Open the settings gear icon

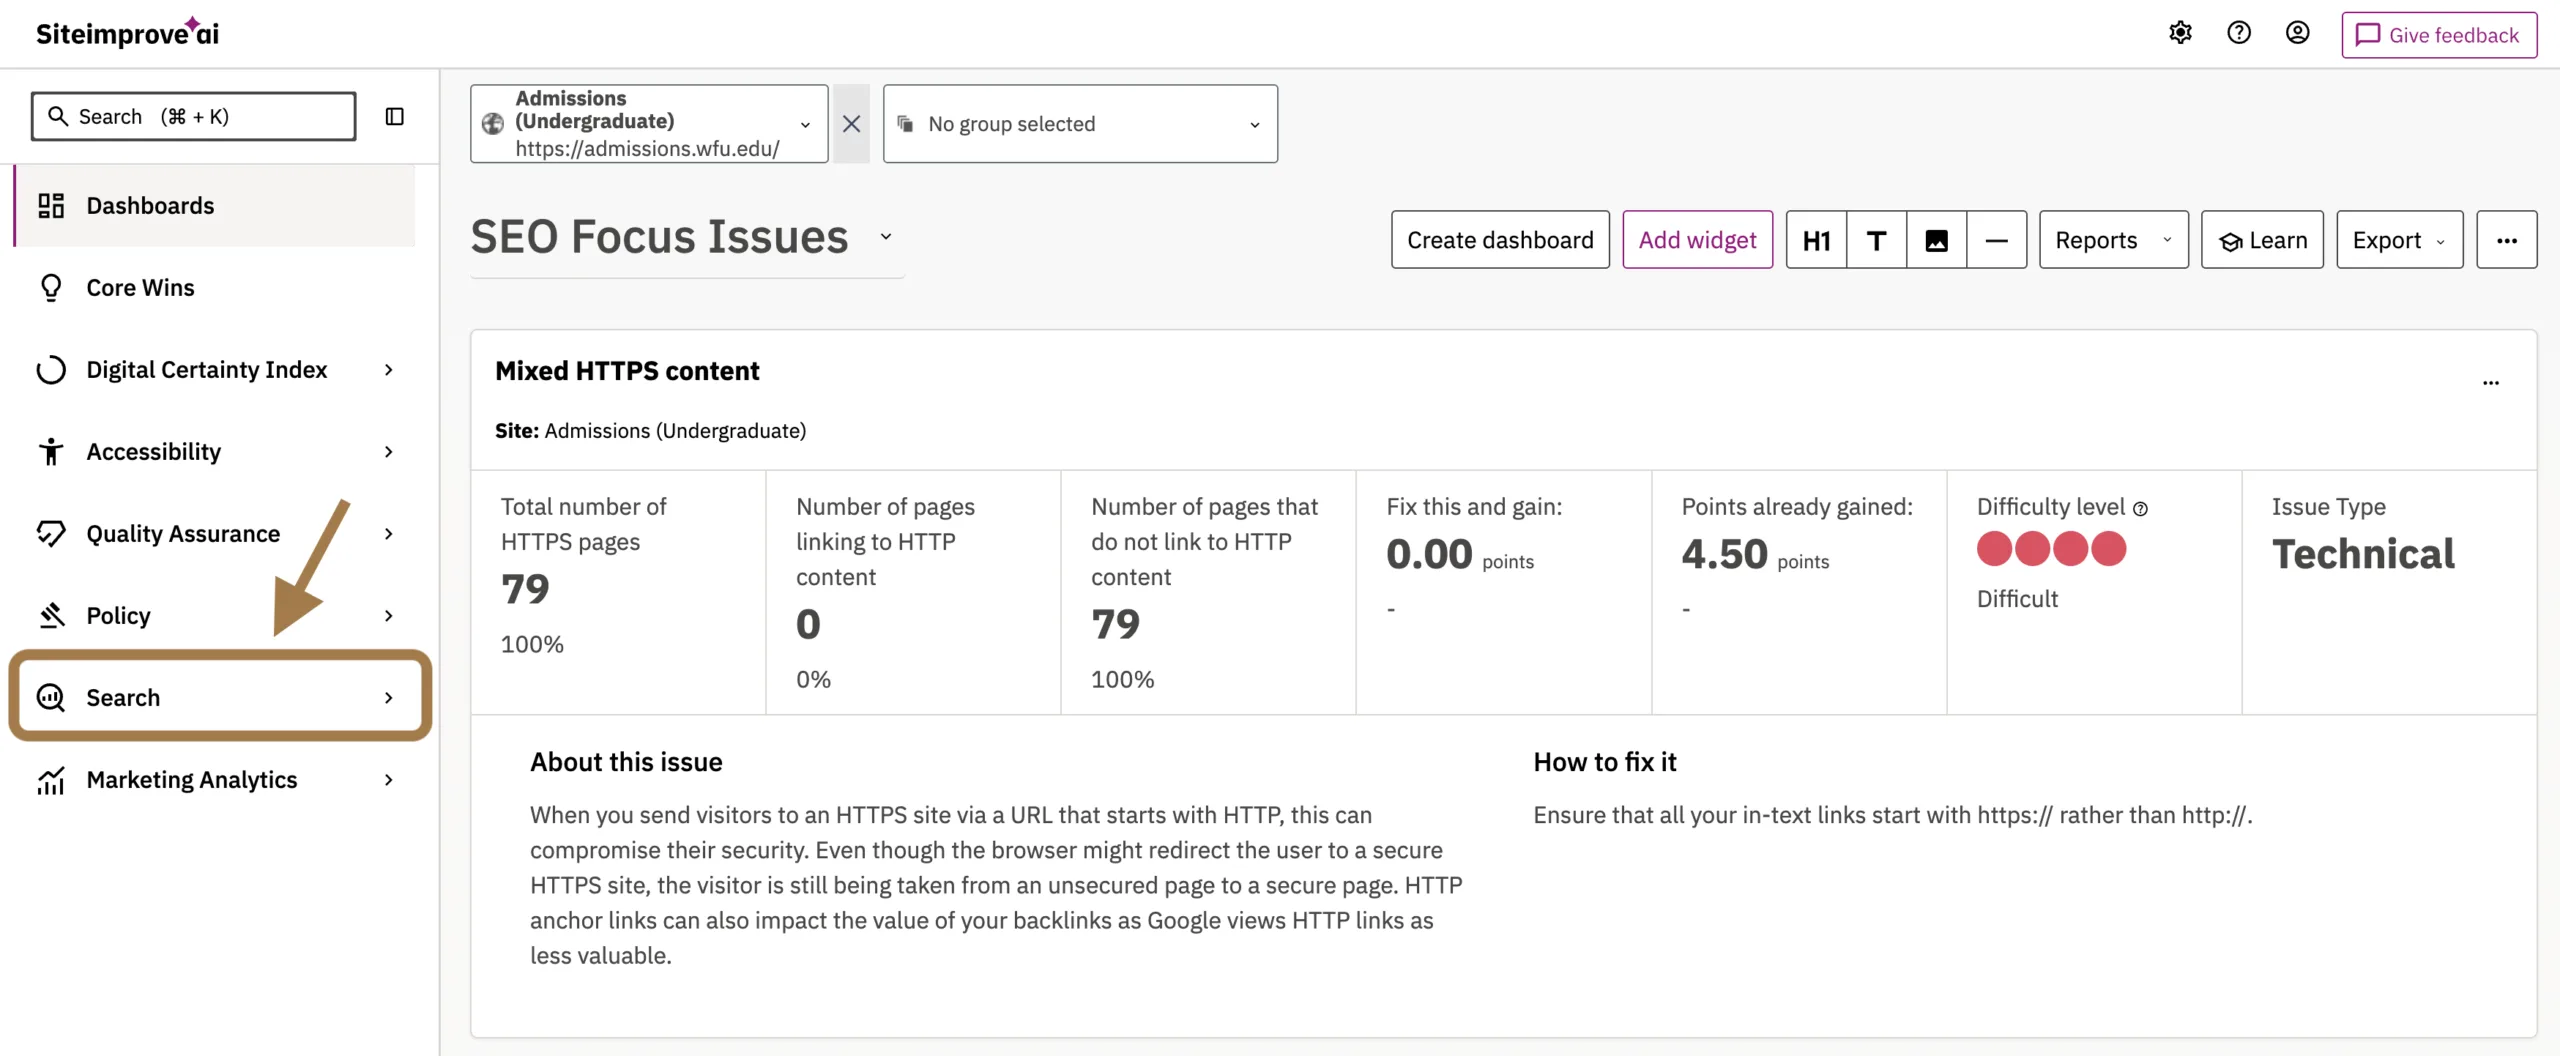pos(2180,33)
